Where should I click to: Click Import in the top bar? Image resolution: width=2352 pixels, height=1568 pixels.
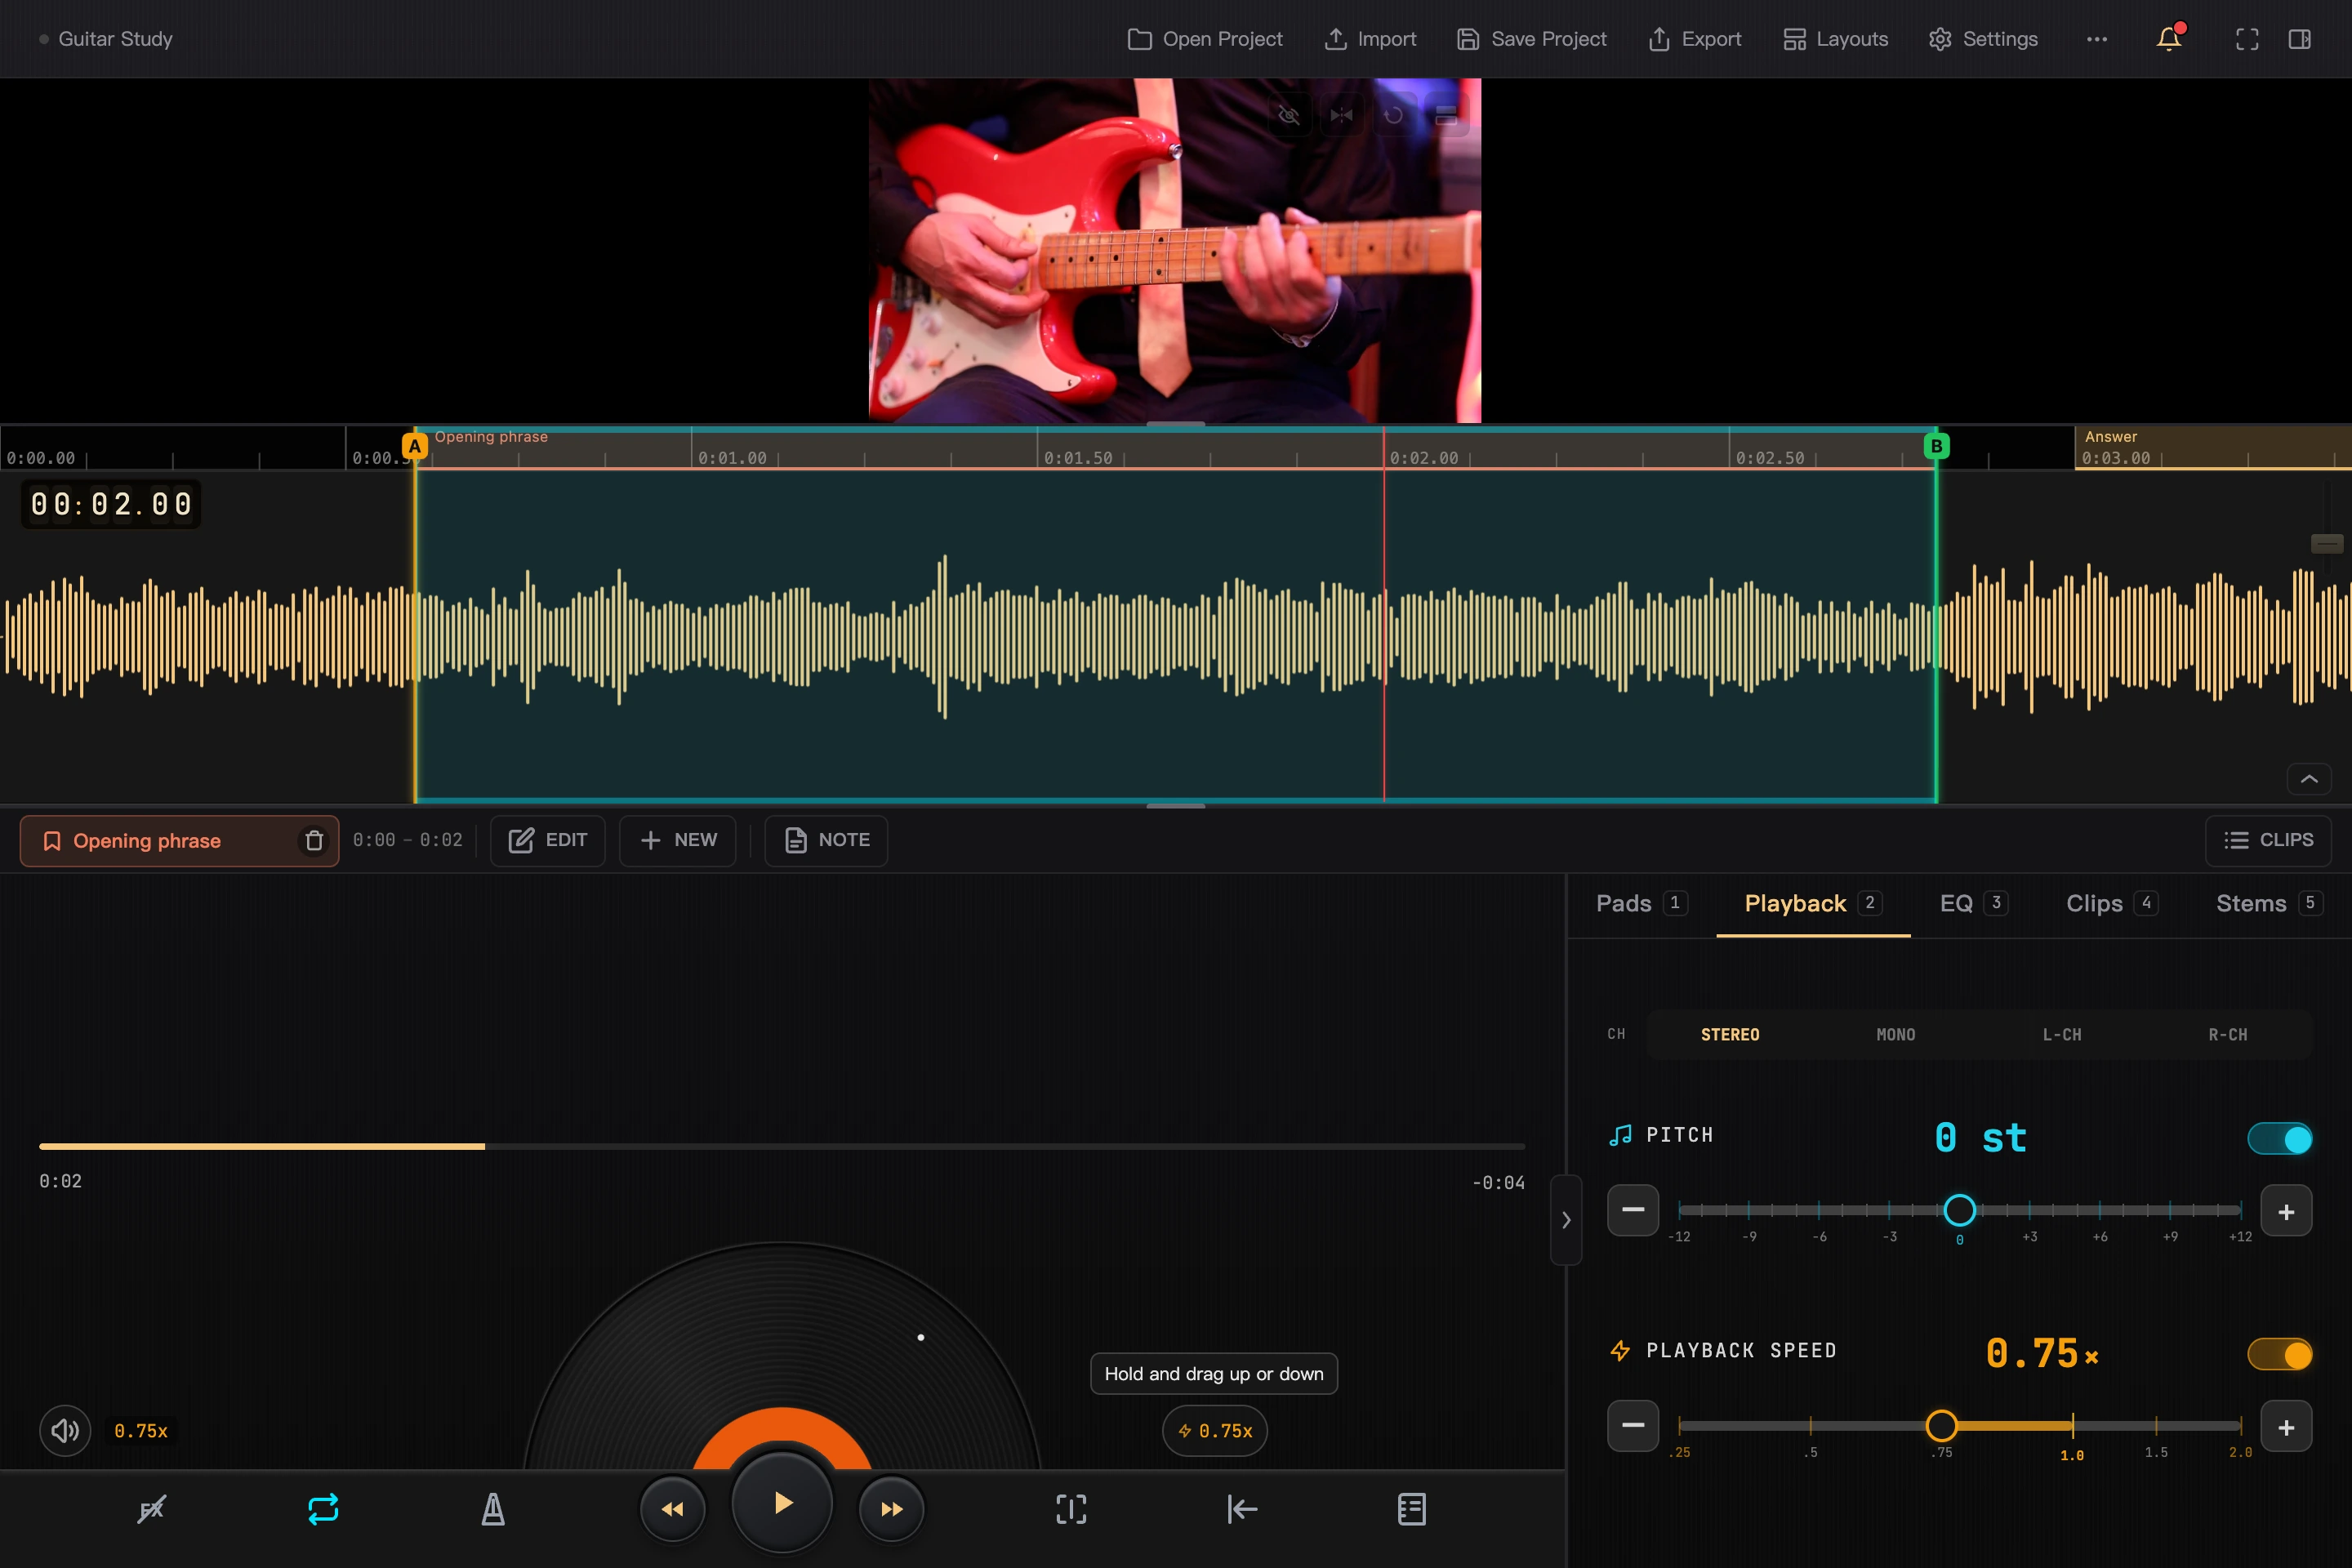tap(1370, 39)
